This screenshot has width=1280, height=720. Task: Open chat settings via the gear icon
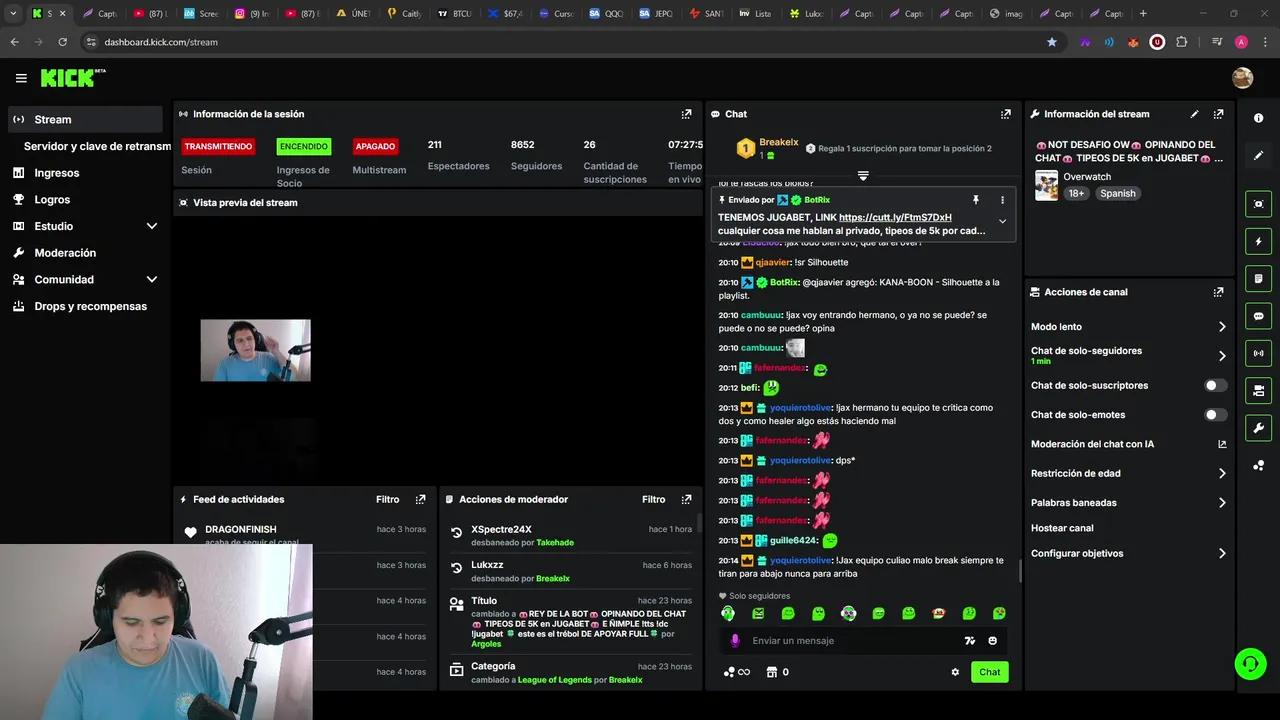point(956,672)
